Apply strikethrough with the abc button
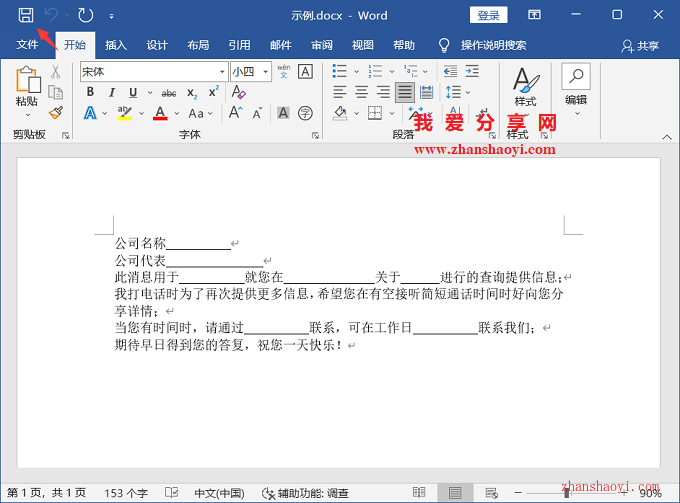The image size is (680, 503). point(169,93)
